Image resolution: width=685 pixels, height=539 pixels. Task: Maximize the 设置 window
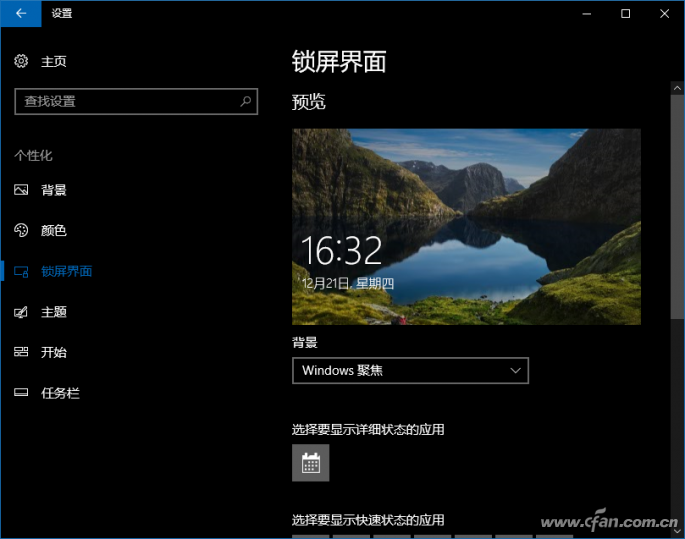[625, 14]
